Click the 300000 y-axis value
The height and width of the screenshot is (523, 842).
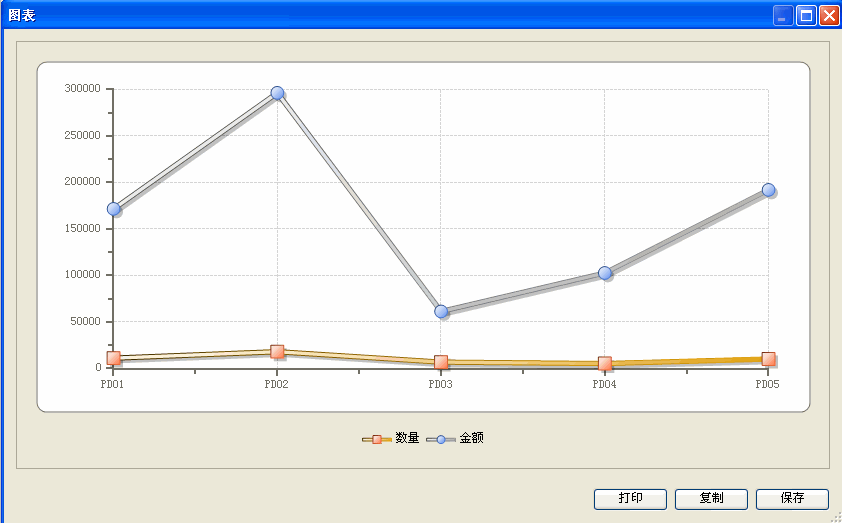coord(83,89)
